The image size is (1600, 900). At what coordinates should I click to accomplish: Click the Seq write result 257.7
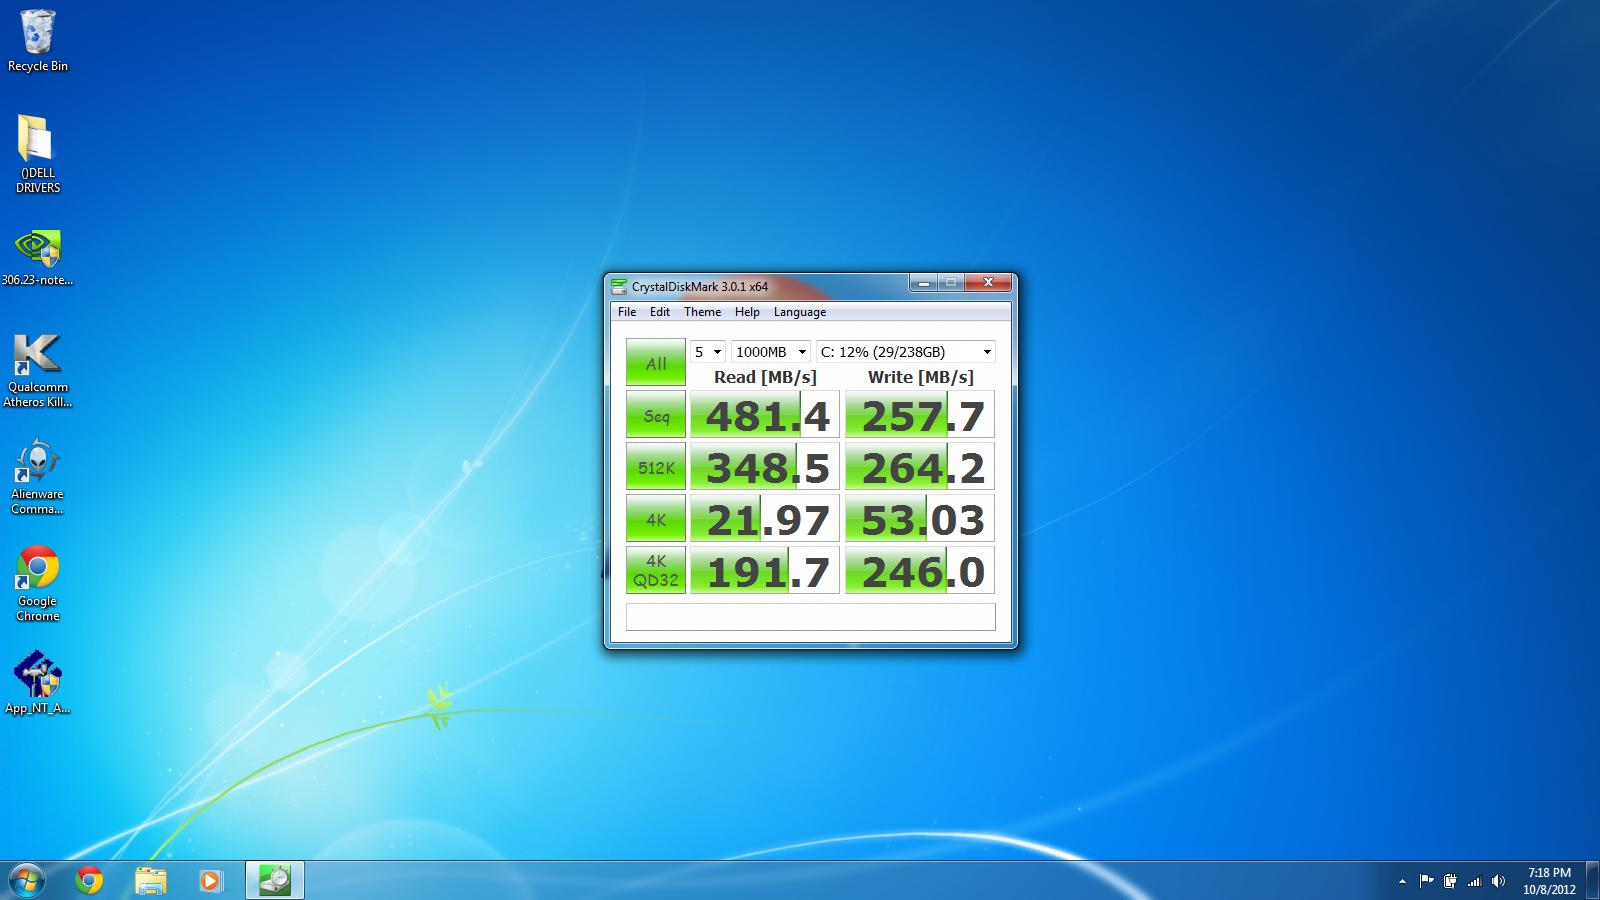[x=920, y=415]
